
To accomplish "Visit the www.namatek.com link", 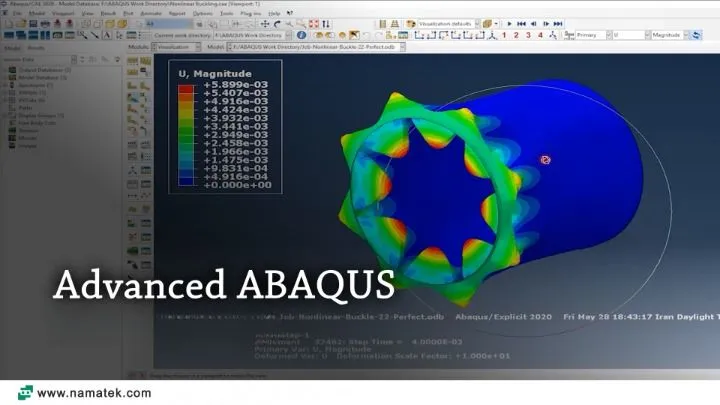I will point(94,393).
